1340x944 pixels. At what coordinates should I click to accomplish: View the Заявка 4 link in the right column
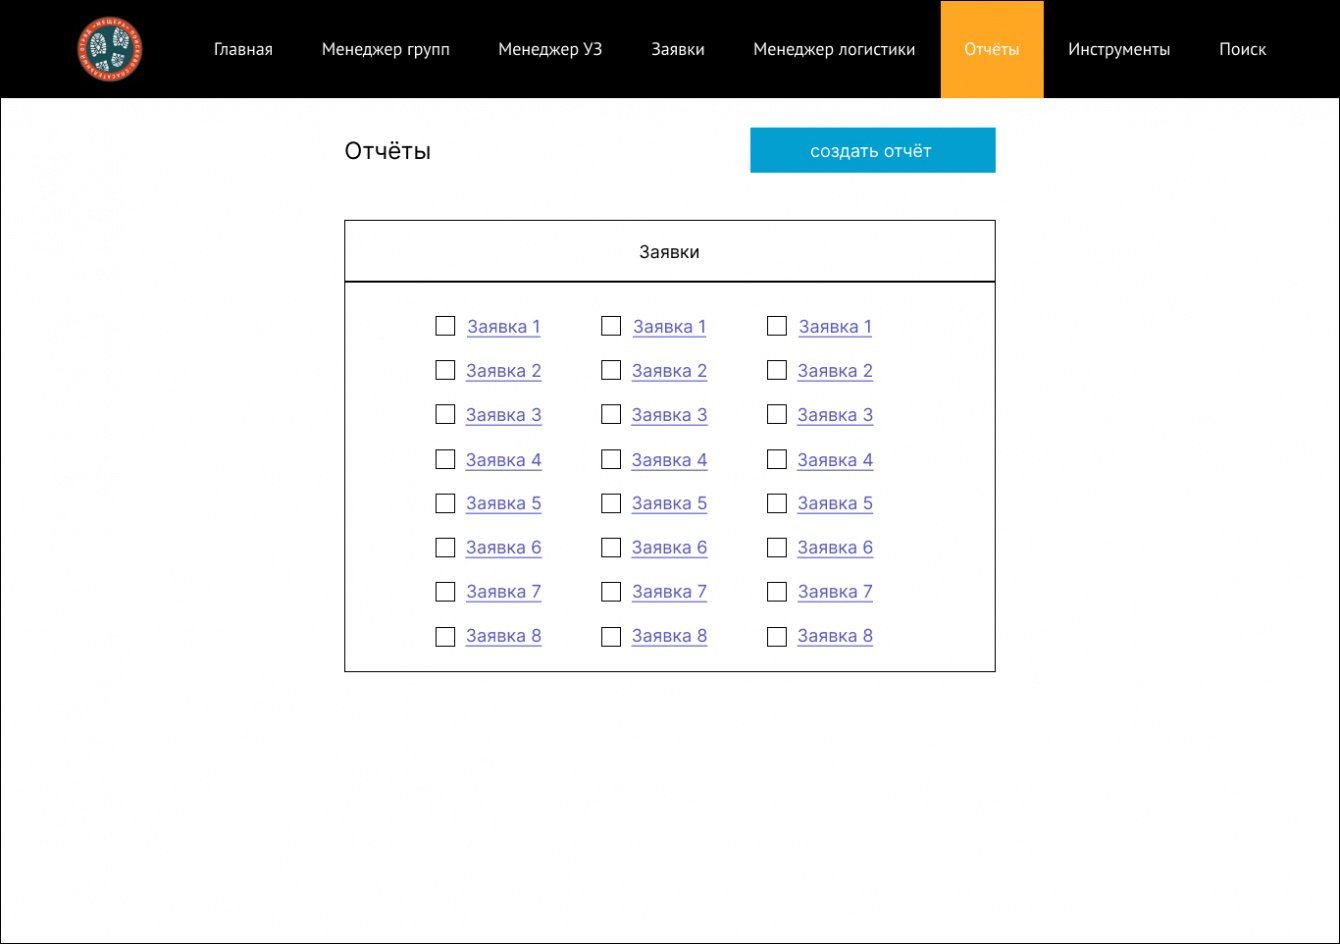pyautogui.click(x=836, y=460)
